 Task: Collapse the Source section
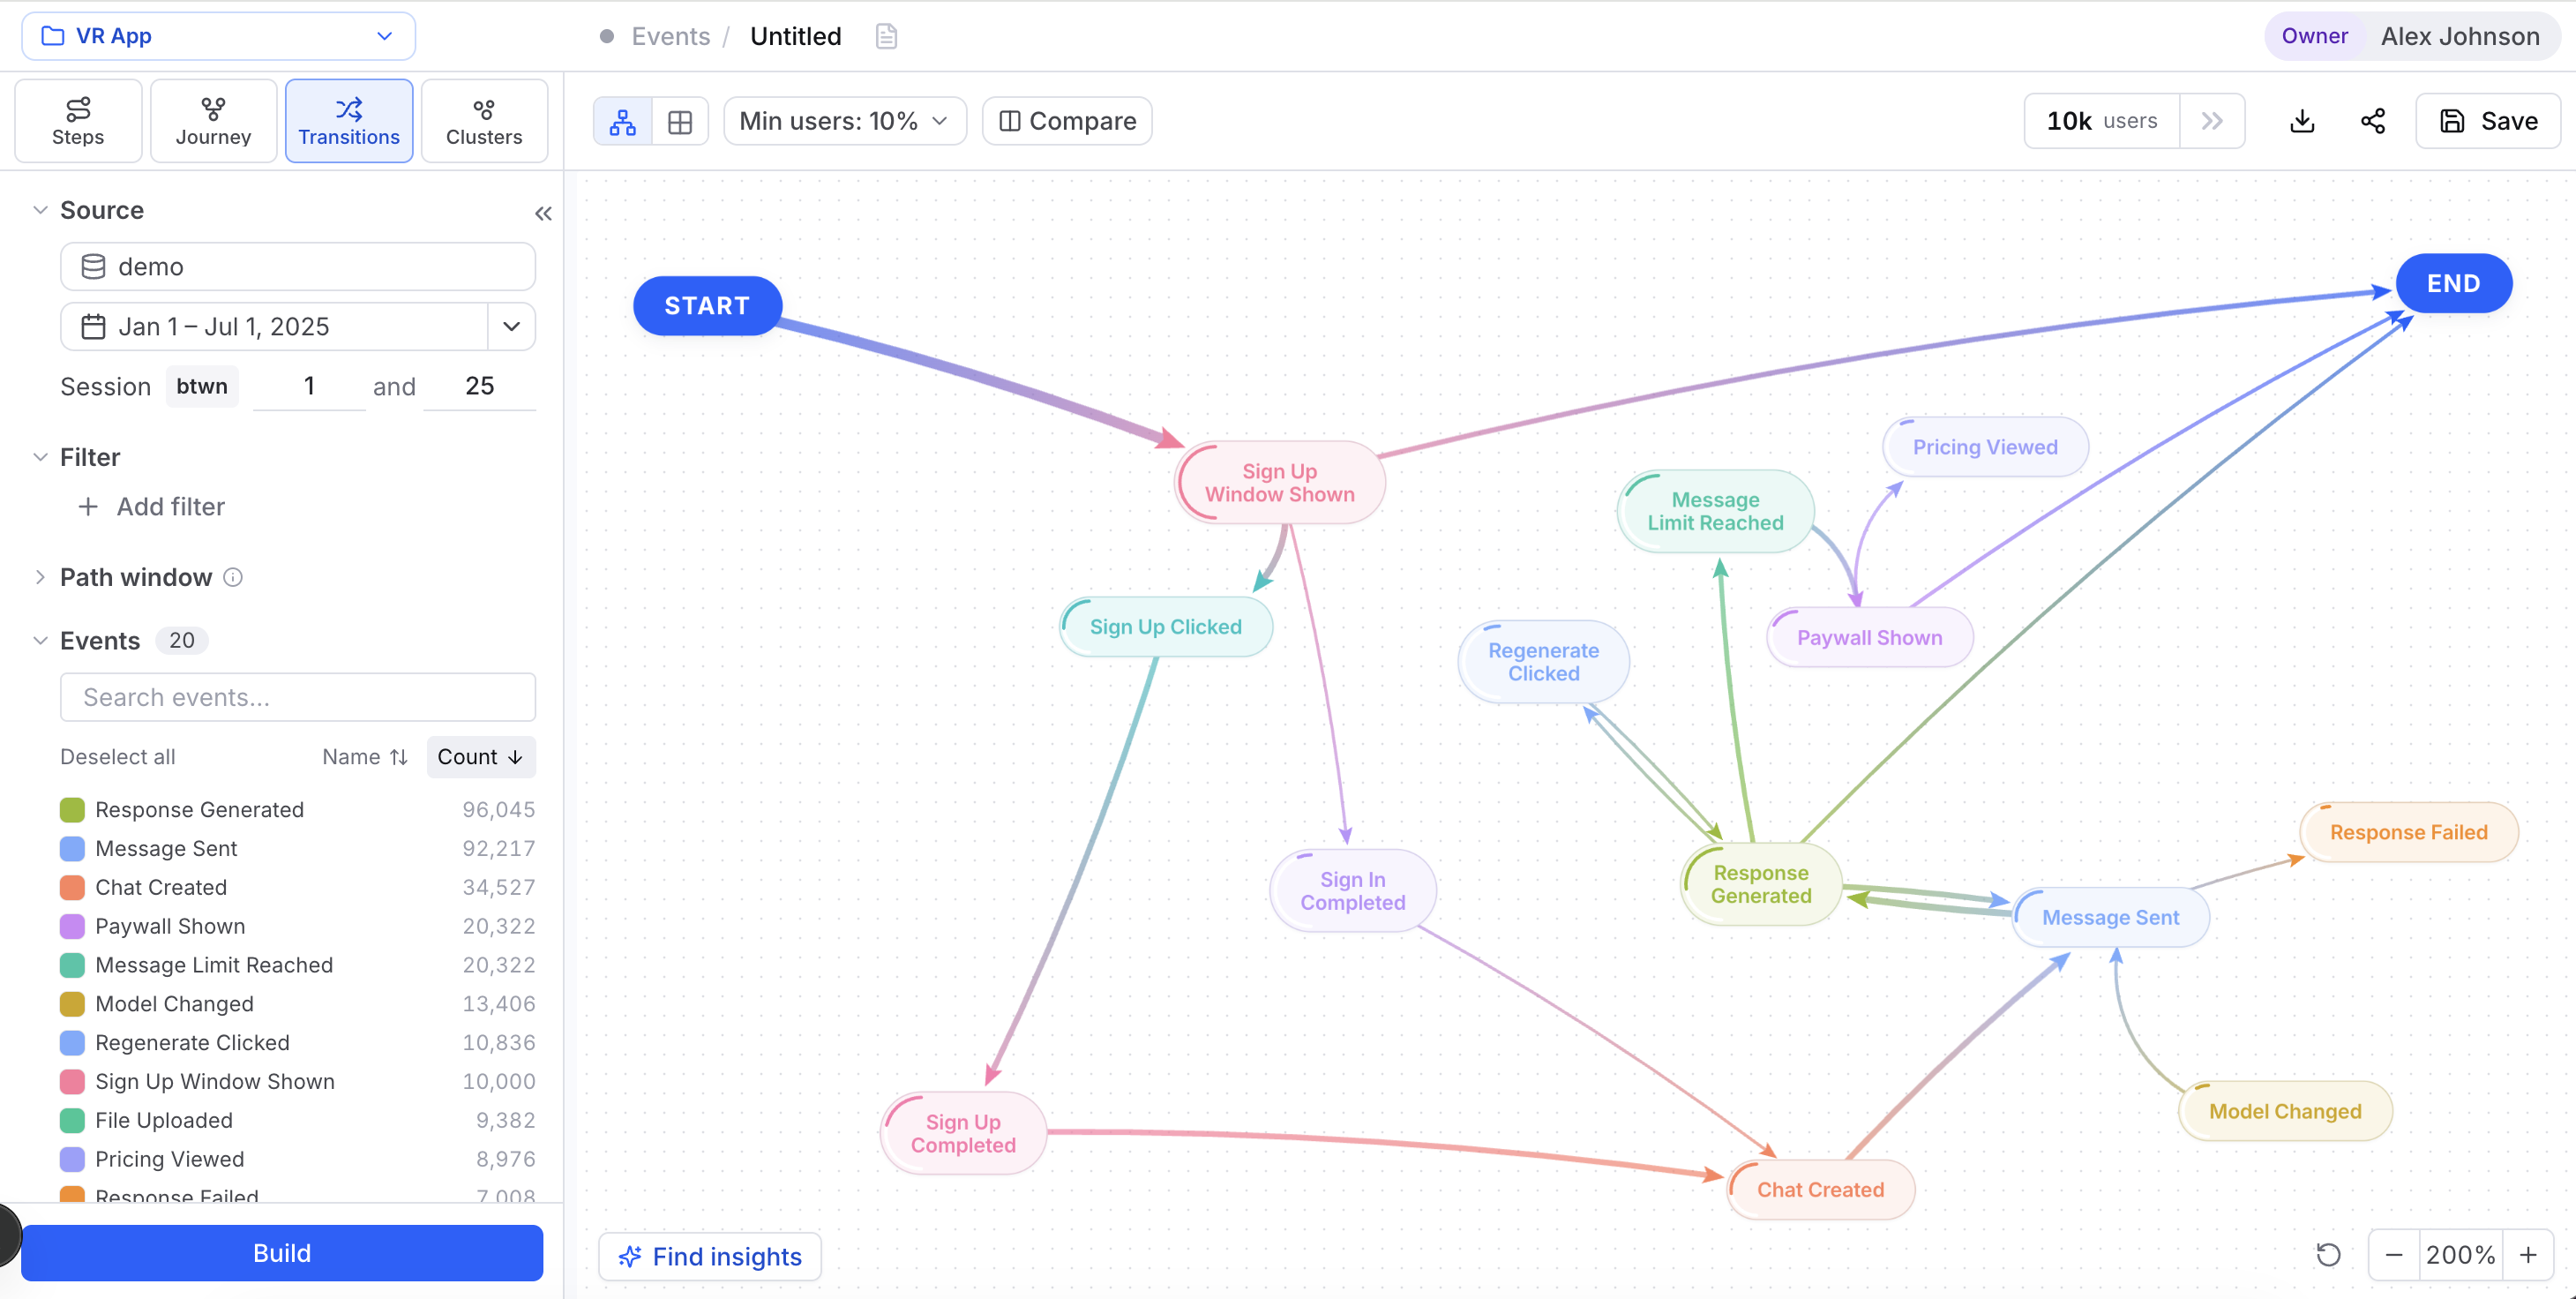[x=40, y=210]
